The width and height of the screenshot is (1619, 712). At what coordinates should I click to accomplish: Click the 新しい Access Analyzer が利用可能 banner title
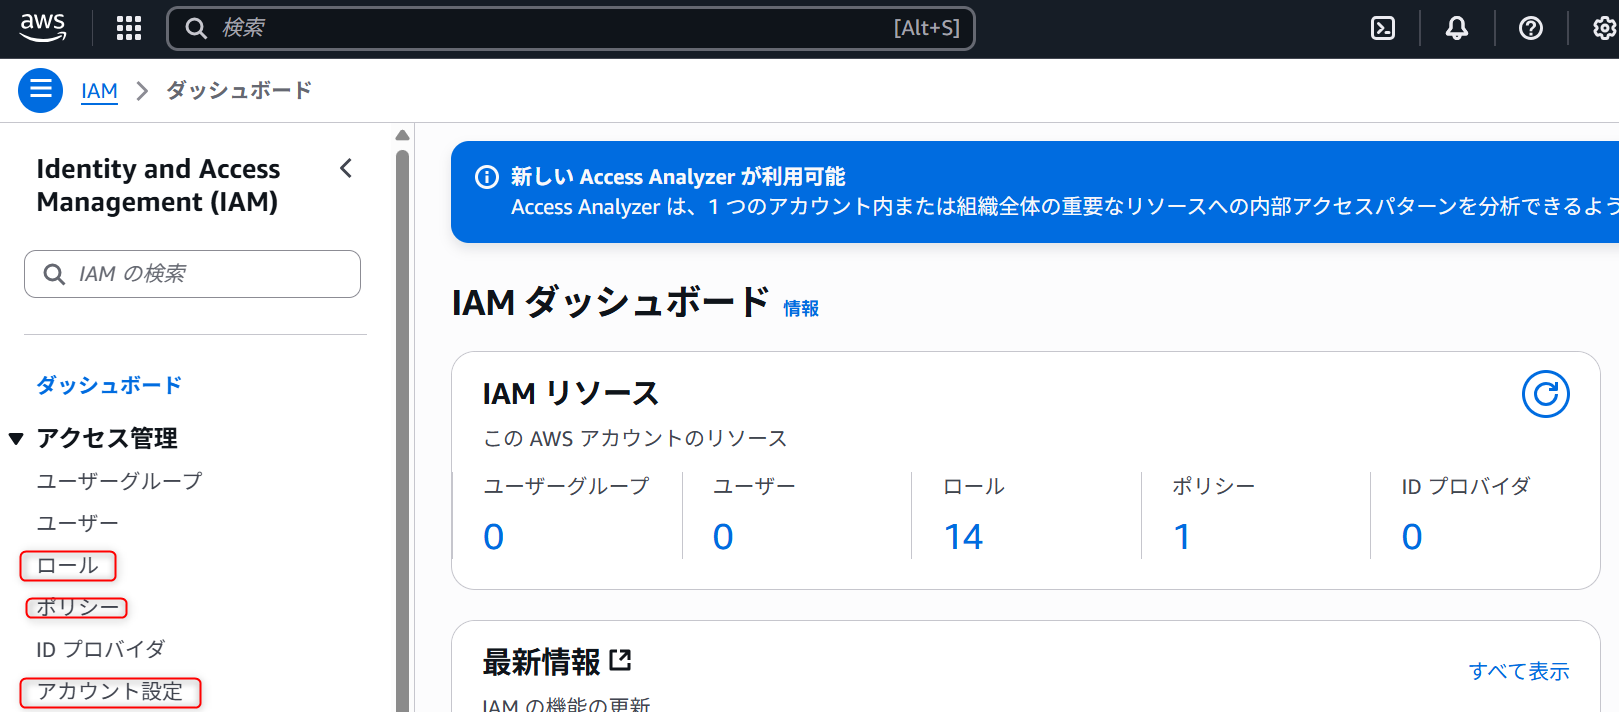pos(678,177)
